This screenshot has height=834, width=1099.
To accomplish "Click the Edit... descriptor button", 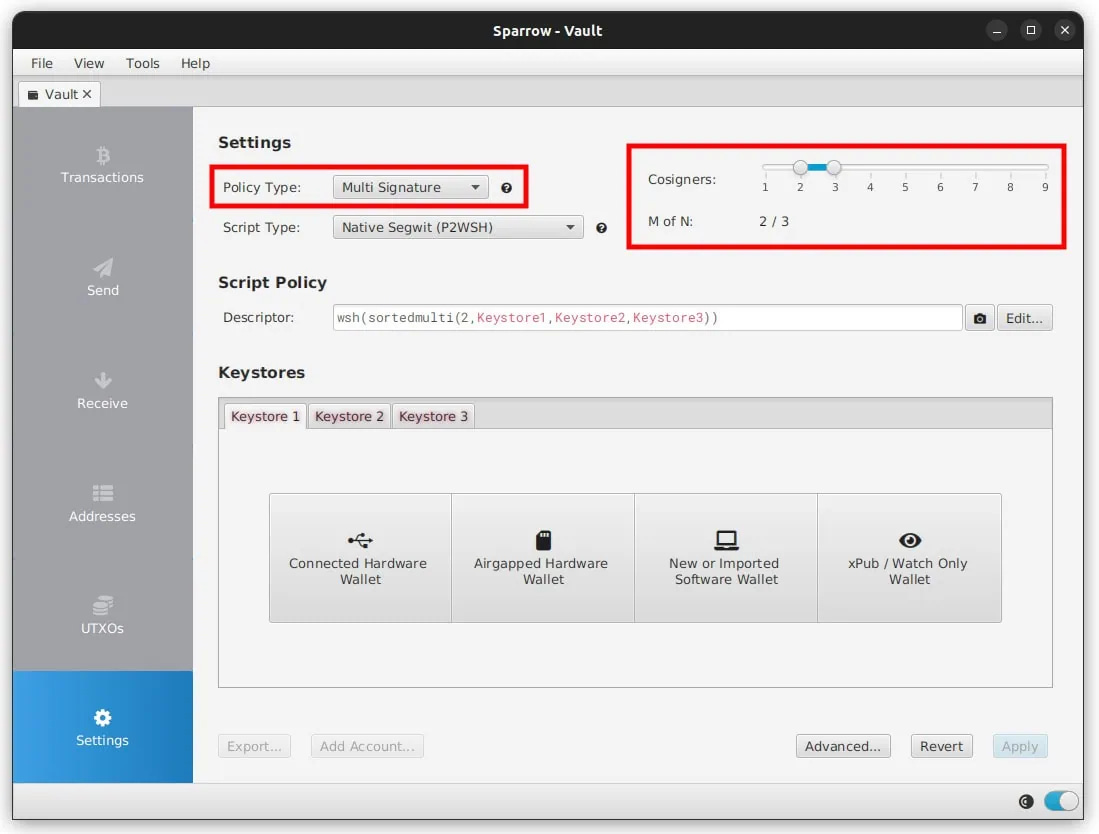I will tap(1024, 318).
